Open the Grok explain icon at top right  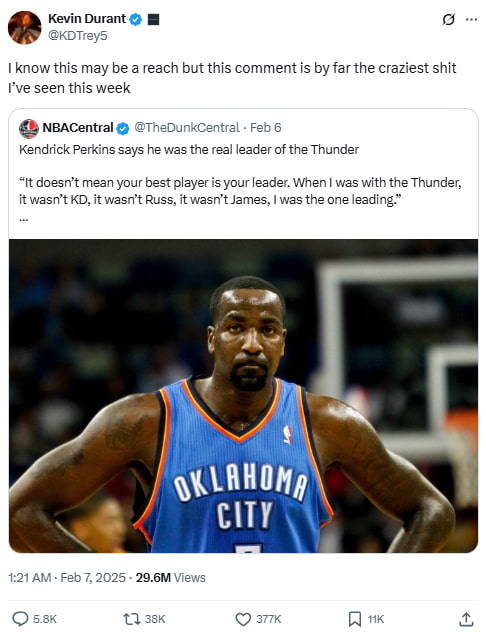click(448, 19)
